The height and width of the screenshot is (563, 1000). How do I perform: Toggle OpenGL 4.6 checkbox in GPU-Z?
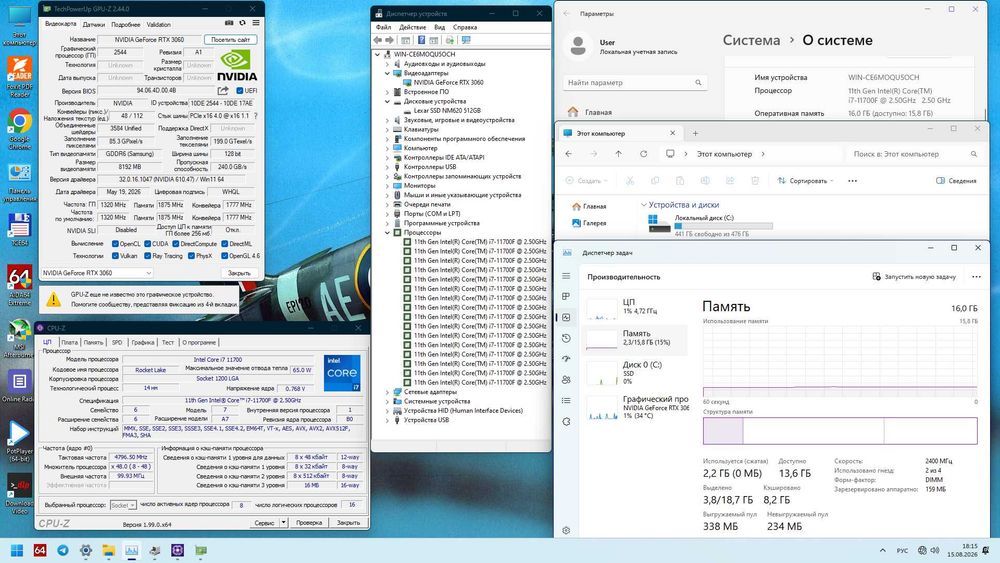(224, 256)
